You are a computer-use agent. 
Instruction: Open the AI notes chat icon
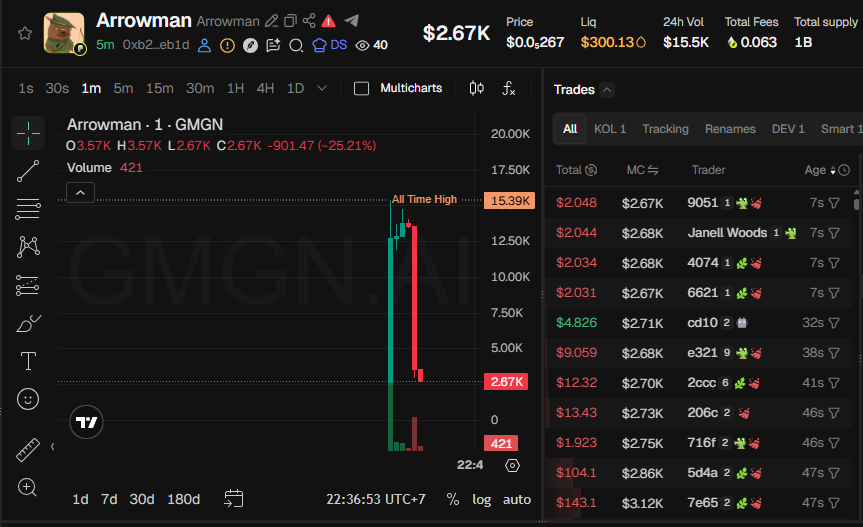coord(273,45)
